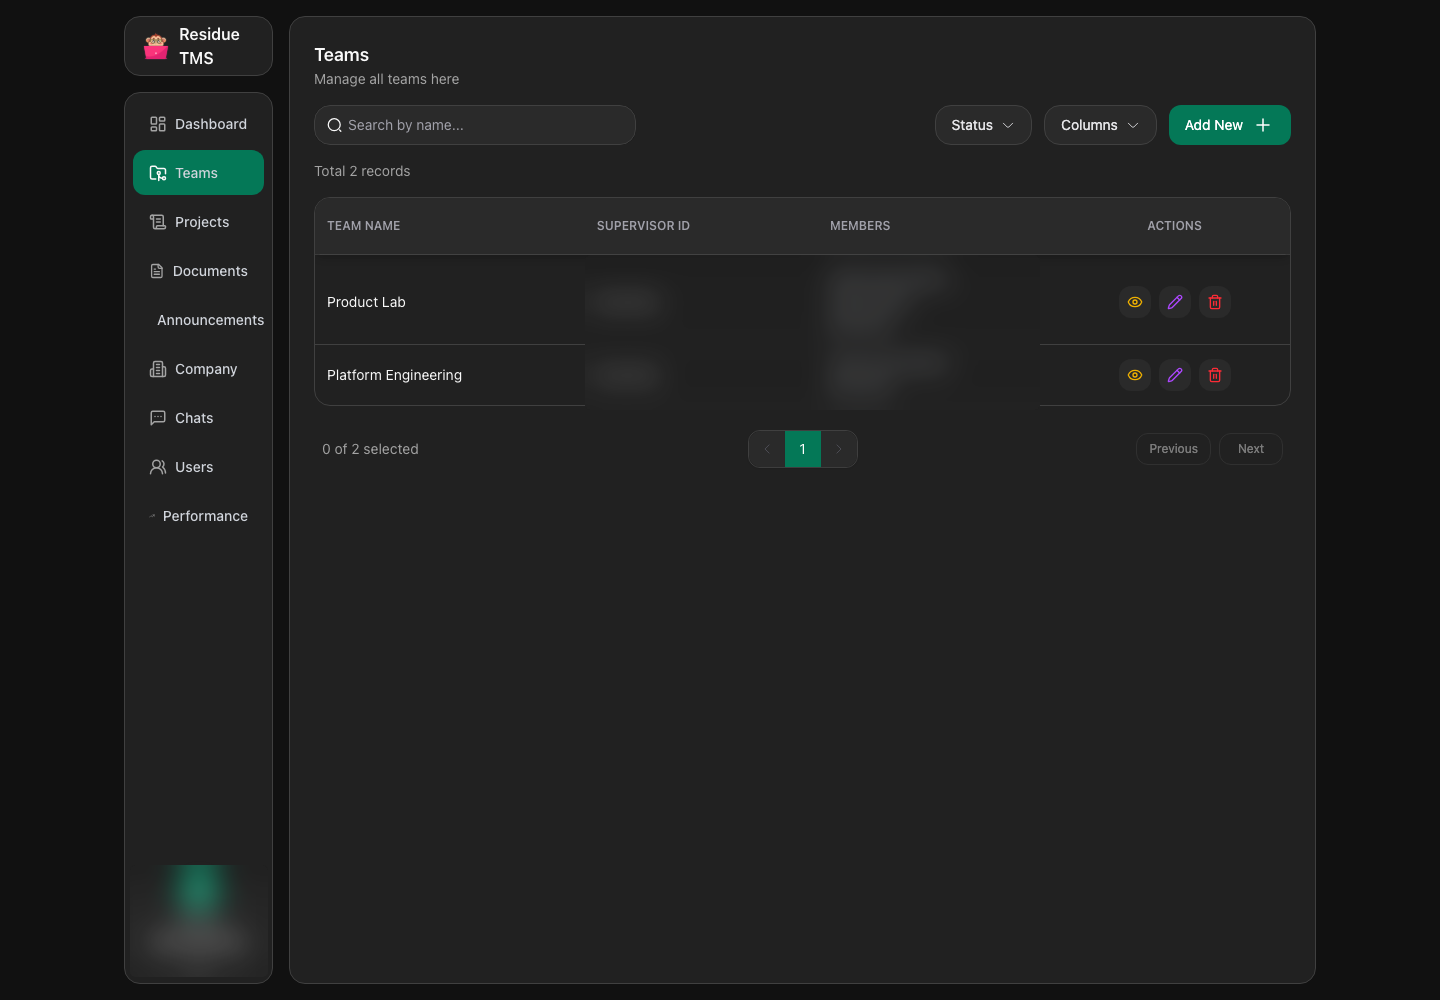1440x1000 pixels.
Task: Open the Status filter dropdown
Action: [983, 125]
